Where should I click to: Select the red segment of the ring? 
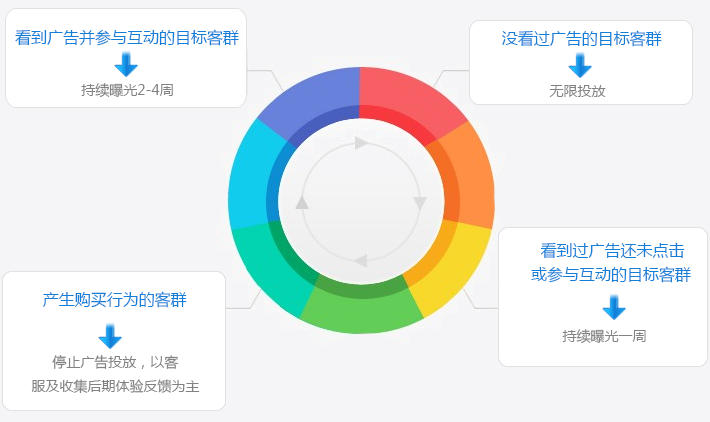403,99
